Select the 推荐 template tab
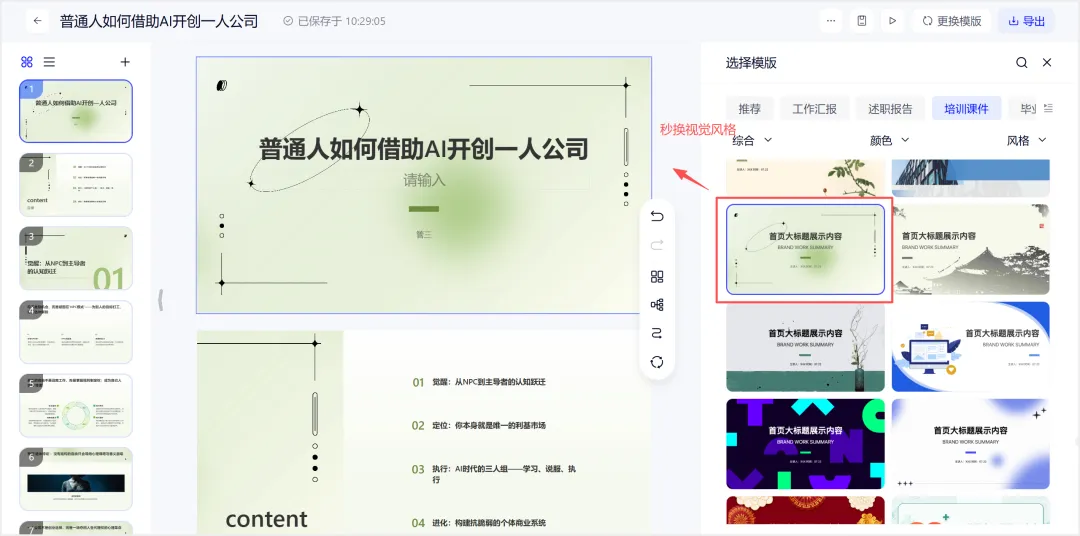 (749, 109)
